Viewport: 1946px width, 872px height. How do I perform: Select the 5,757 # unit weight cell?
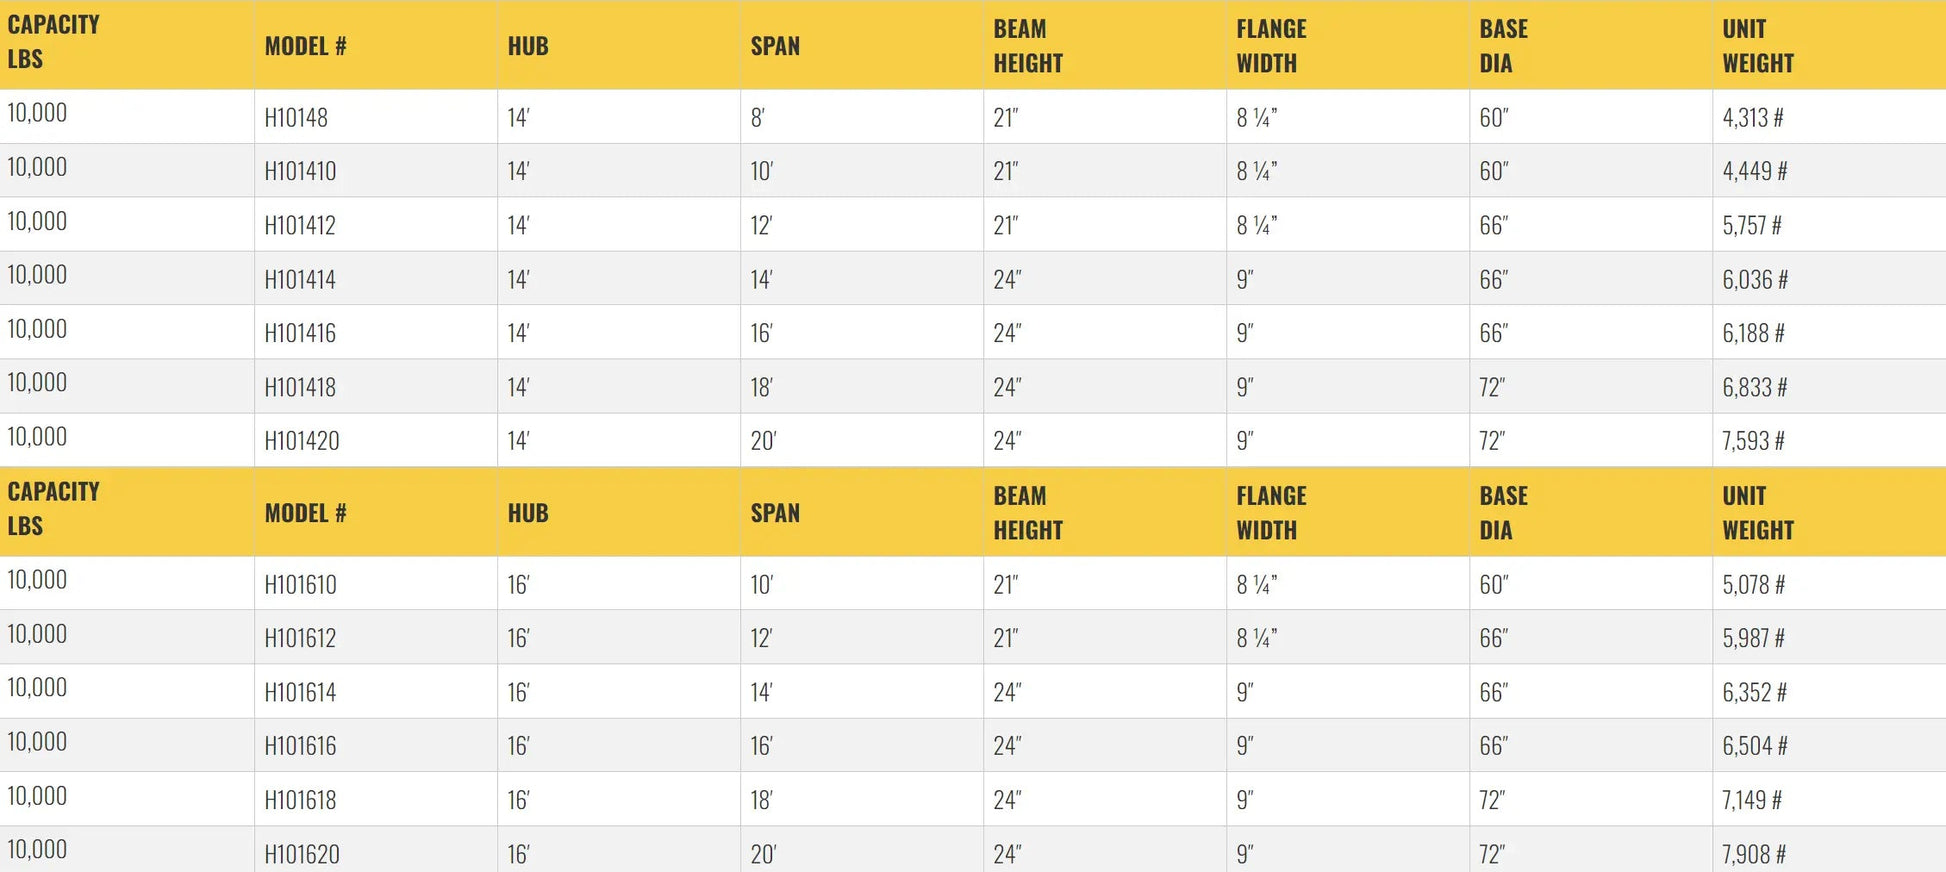click(1751, 226)
